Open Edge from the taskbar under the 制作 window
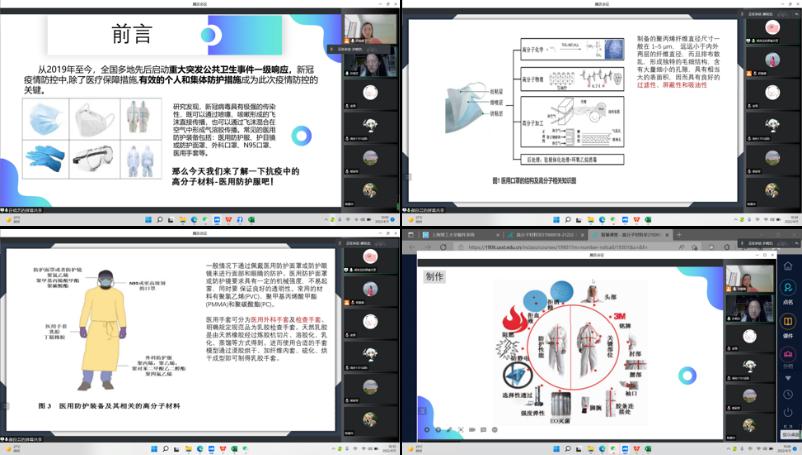This screenshot has width=802, height=455. tap(602, 449)
